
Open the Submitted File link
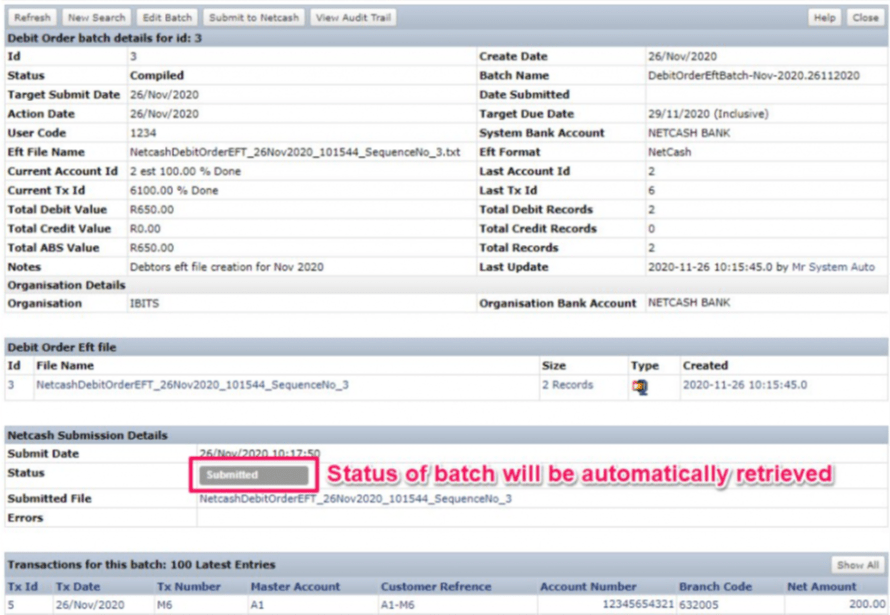coord(355,498)
